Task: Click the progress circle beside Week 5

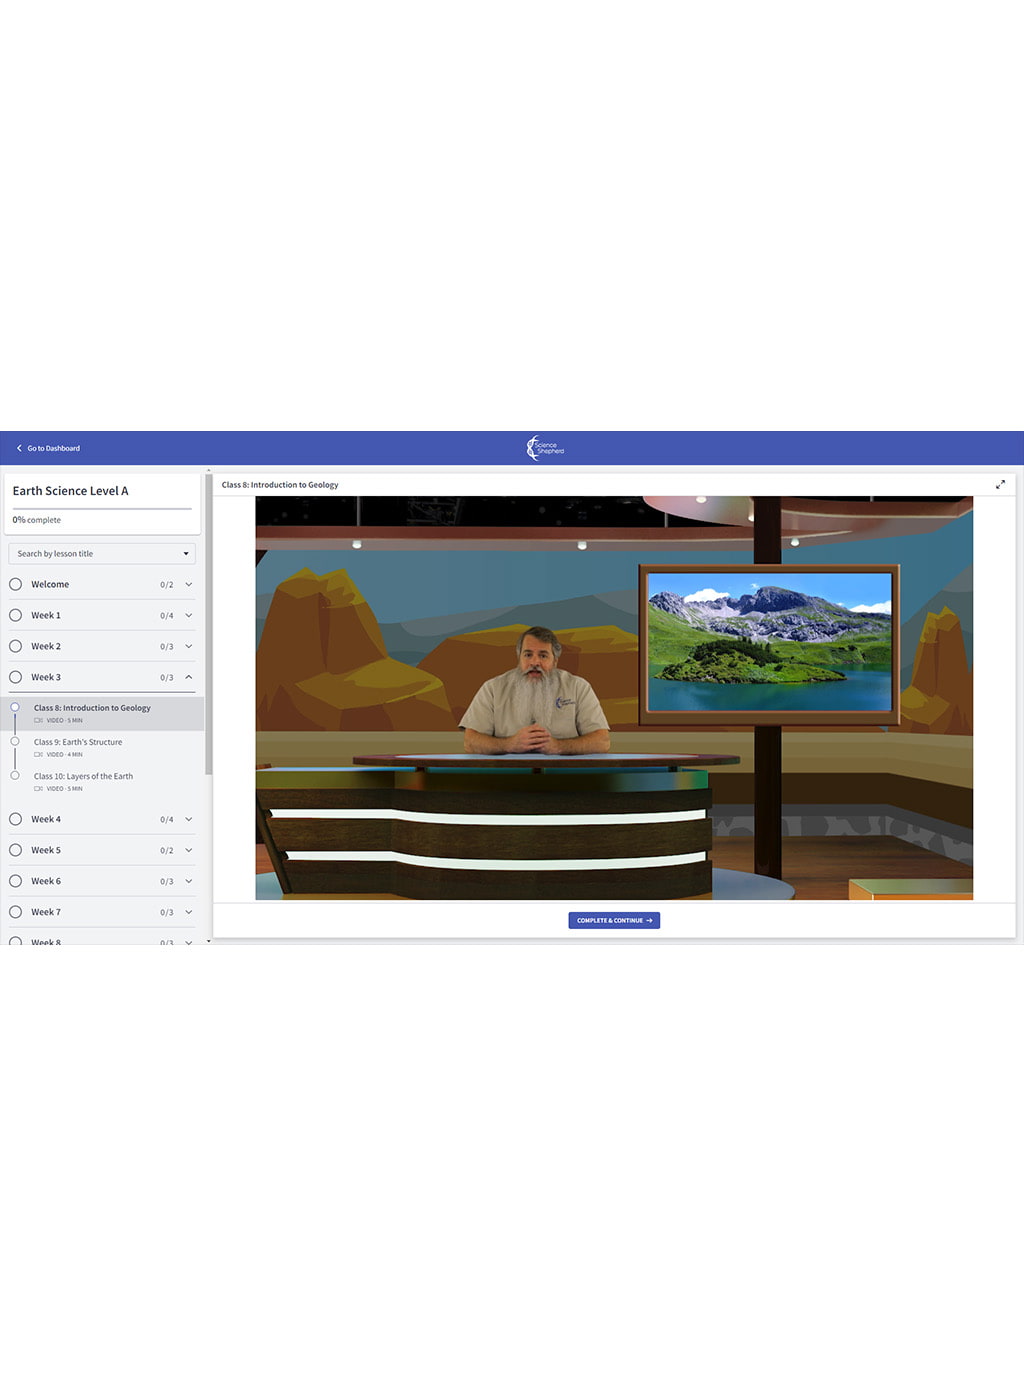Action: [x=15, y=850]
